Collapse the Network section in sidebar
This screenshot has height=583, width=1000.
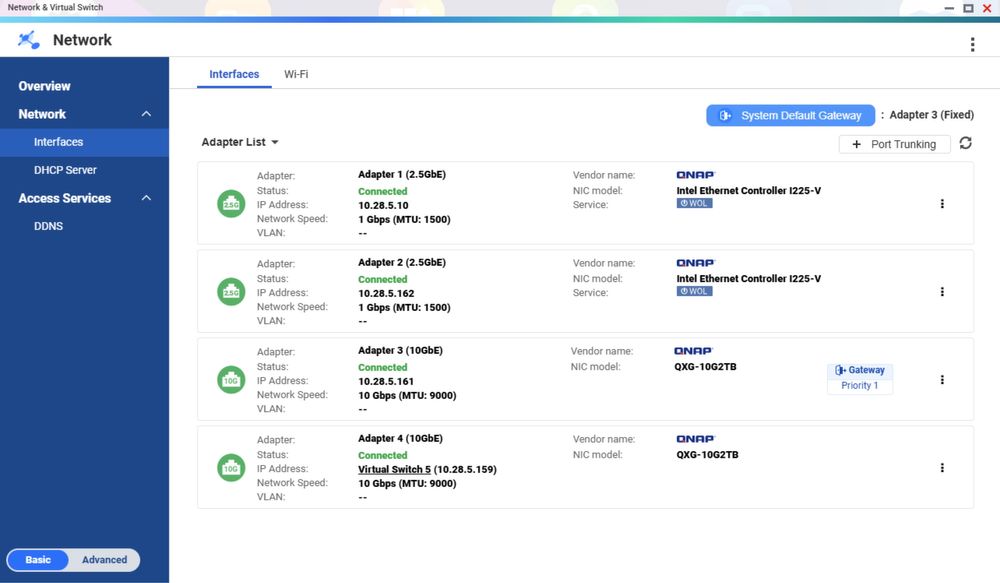(146, 114)
